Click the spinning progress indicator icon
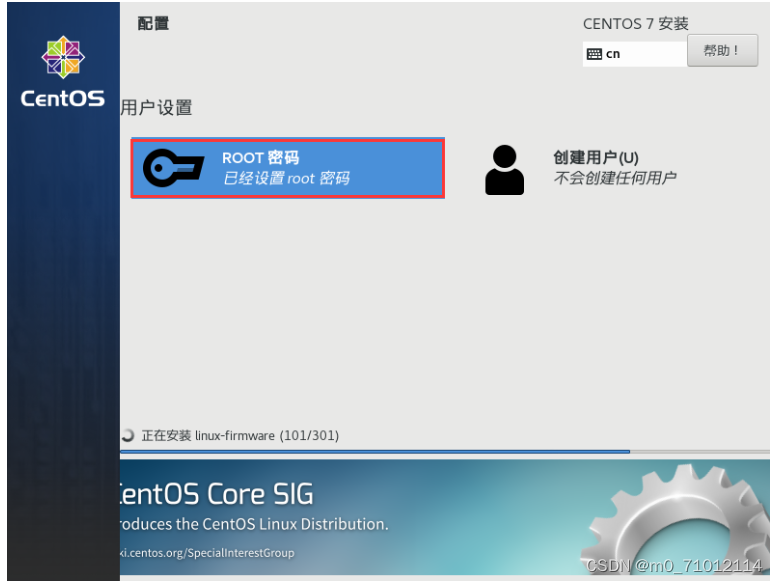This screenshot has width=778, height=584. click(128, 435)
